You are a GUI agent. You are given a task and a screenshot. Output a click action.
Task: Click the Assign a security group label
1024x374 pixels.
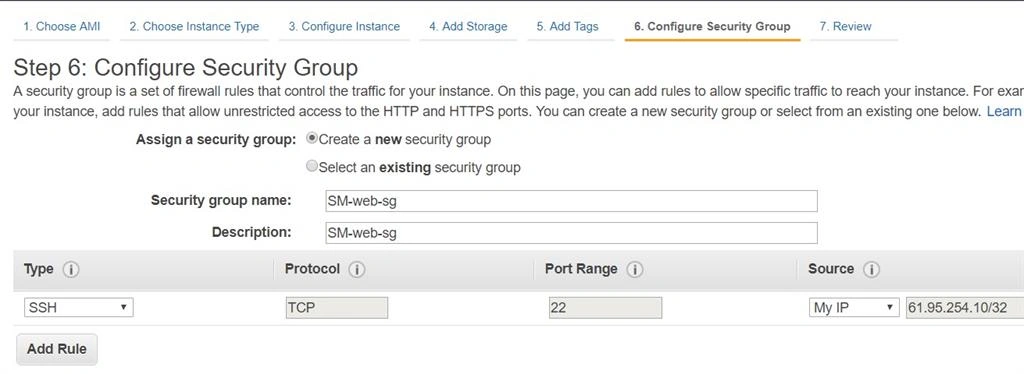(216, 140)
